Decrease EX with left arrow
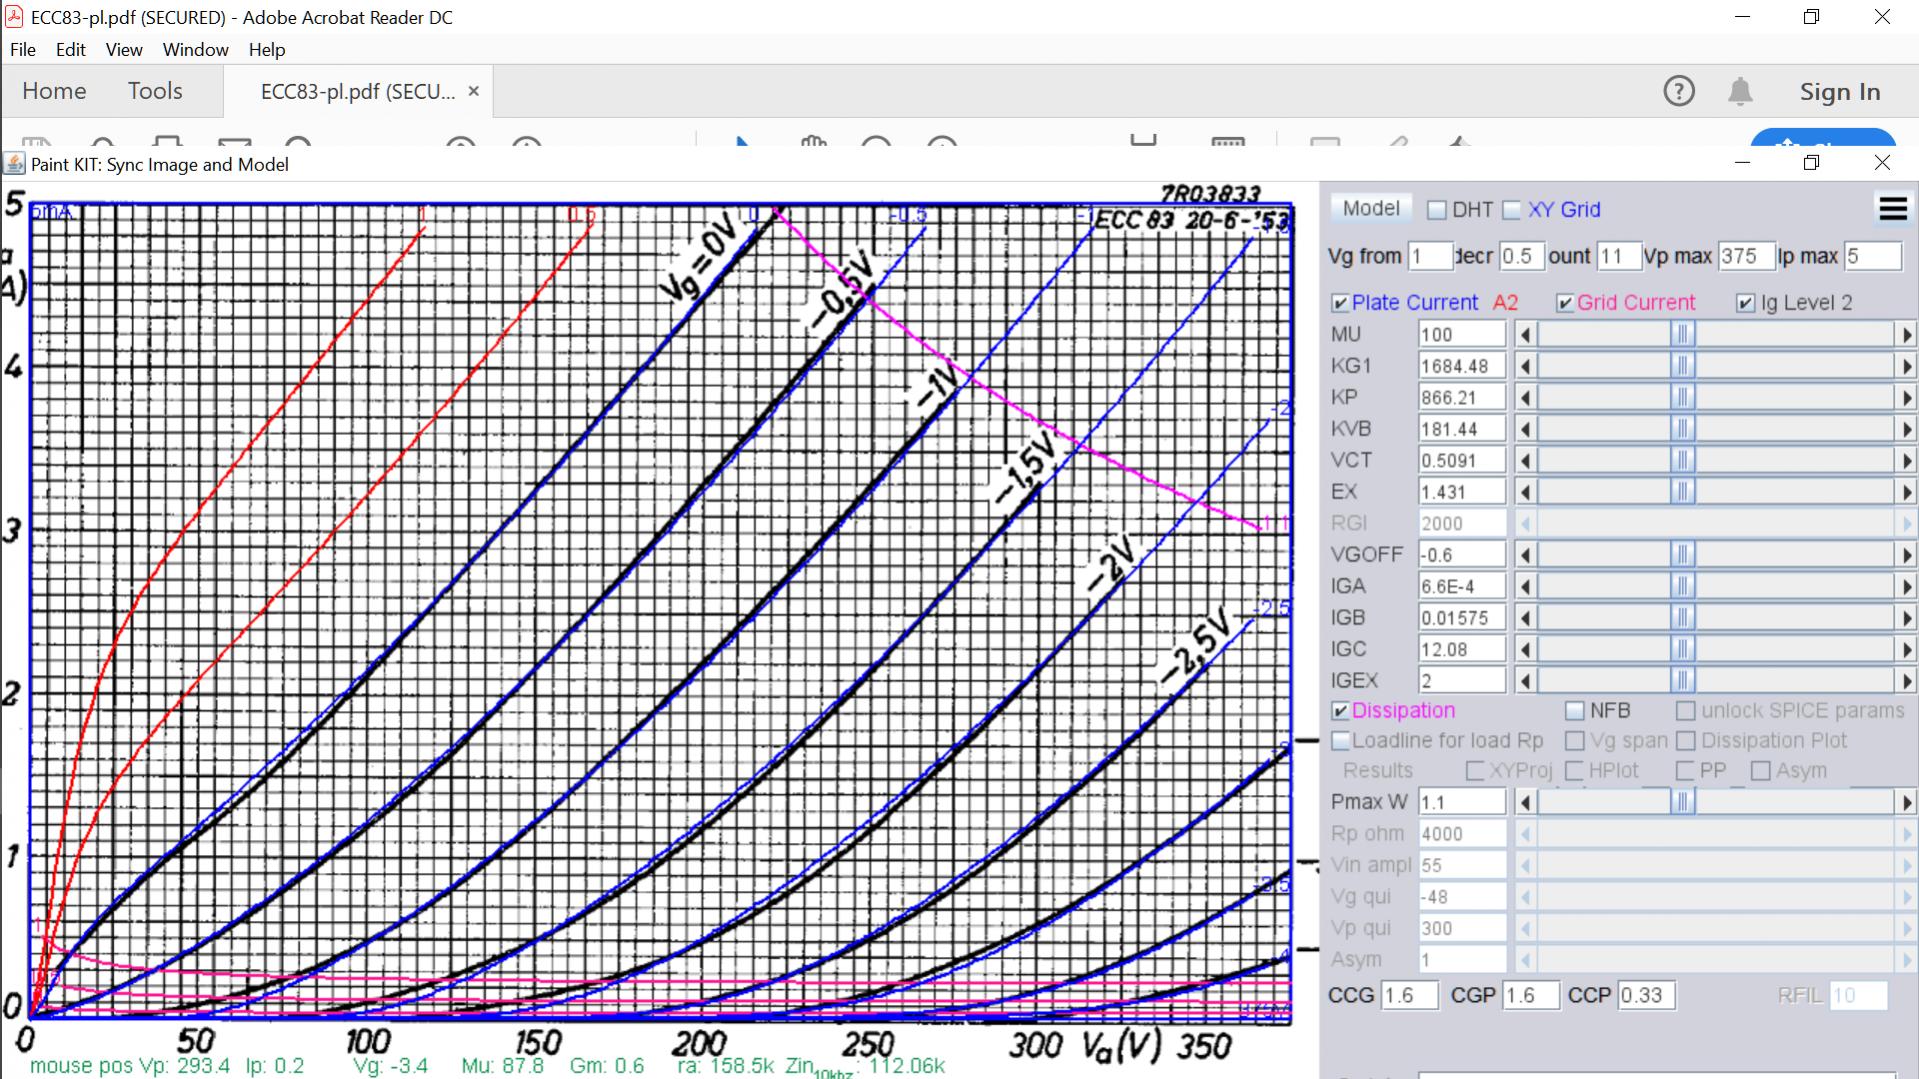This screenshot has width=1919, height=1079. 1525,492
